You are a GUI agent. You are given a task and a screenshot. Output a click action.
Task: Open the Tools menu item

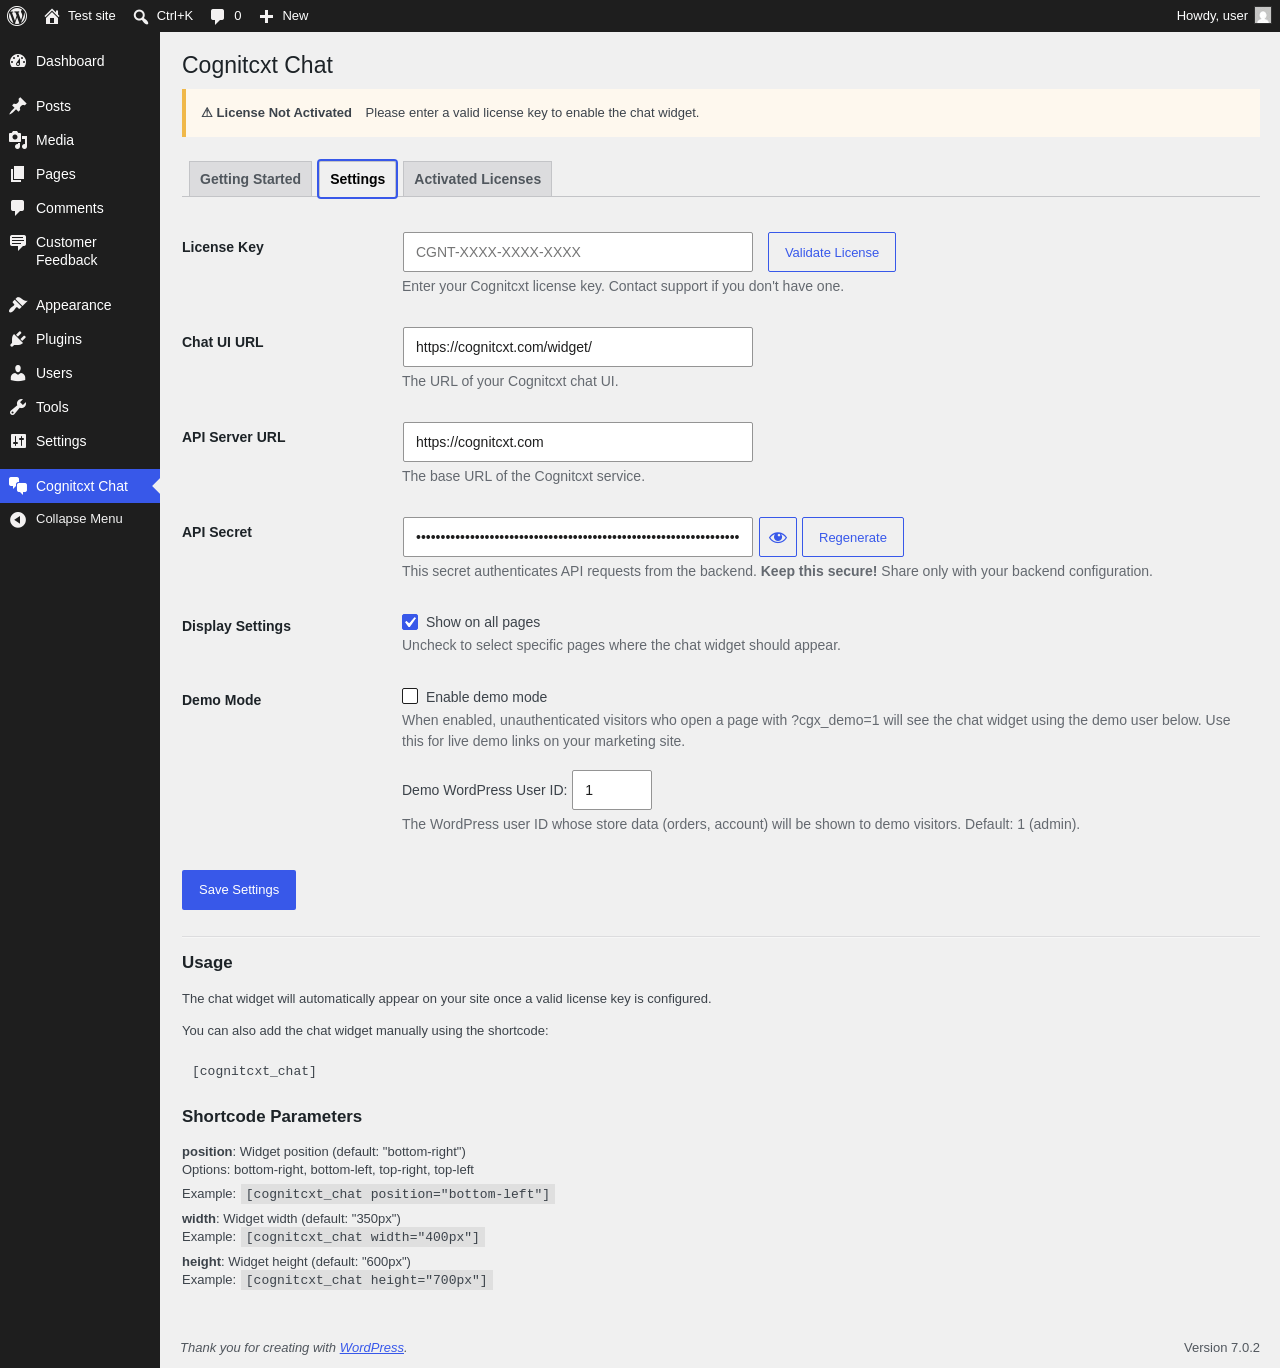click(x=80, y=407)
